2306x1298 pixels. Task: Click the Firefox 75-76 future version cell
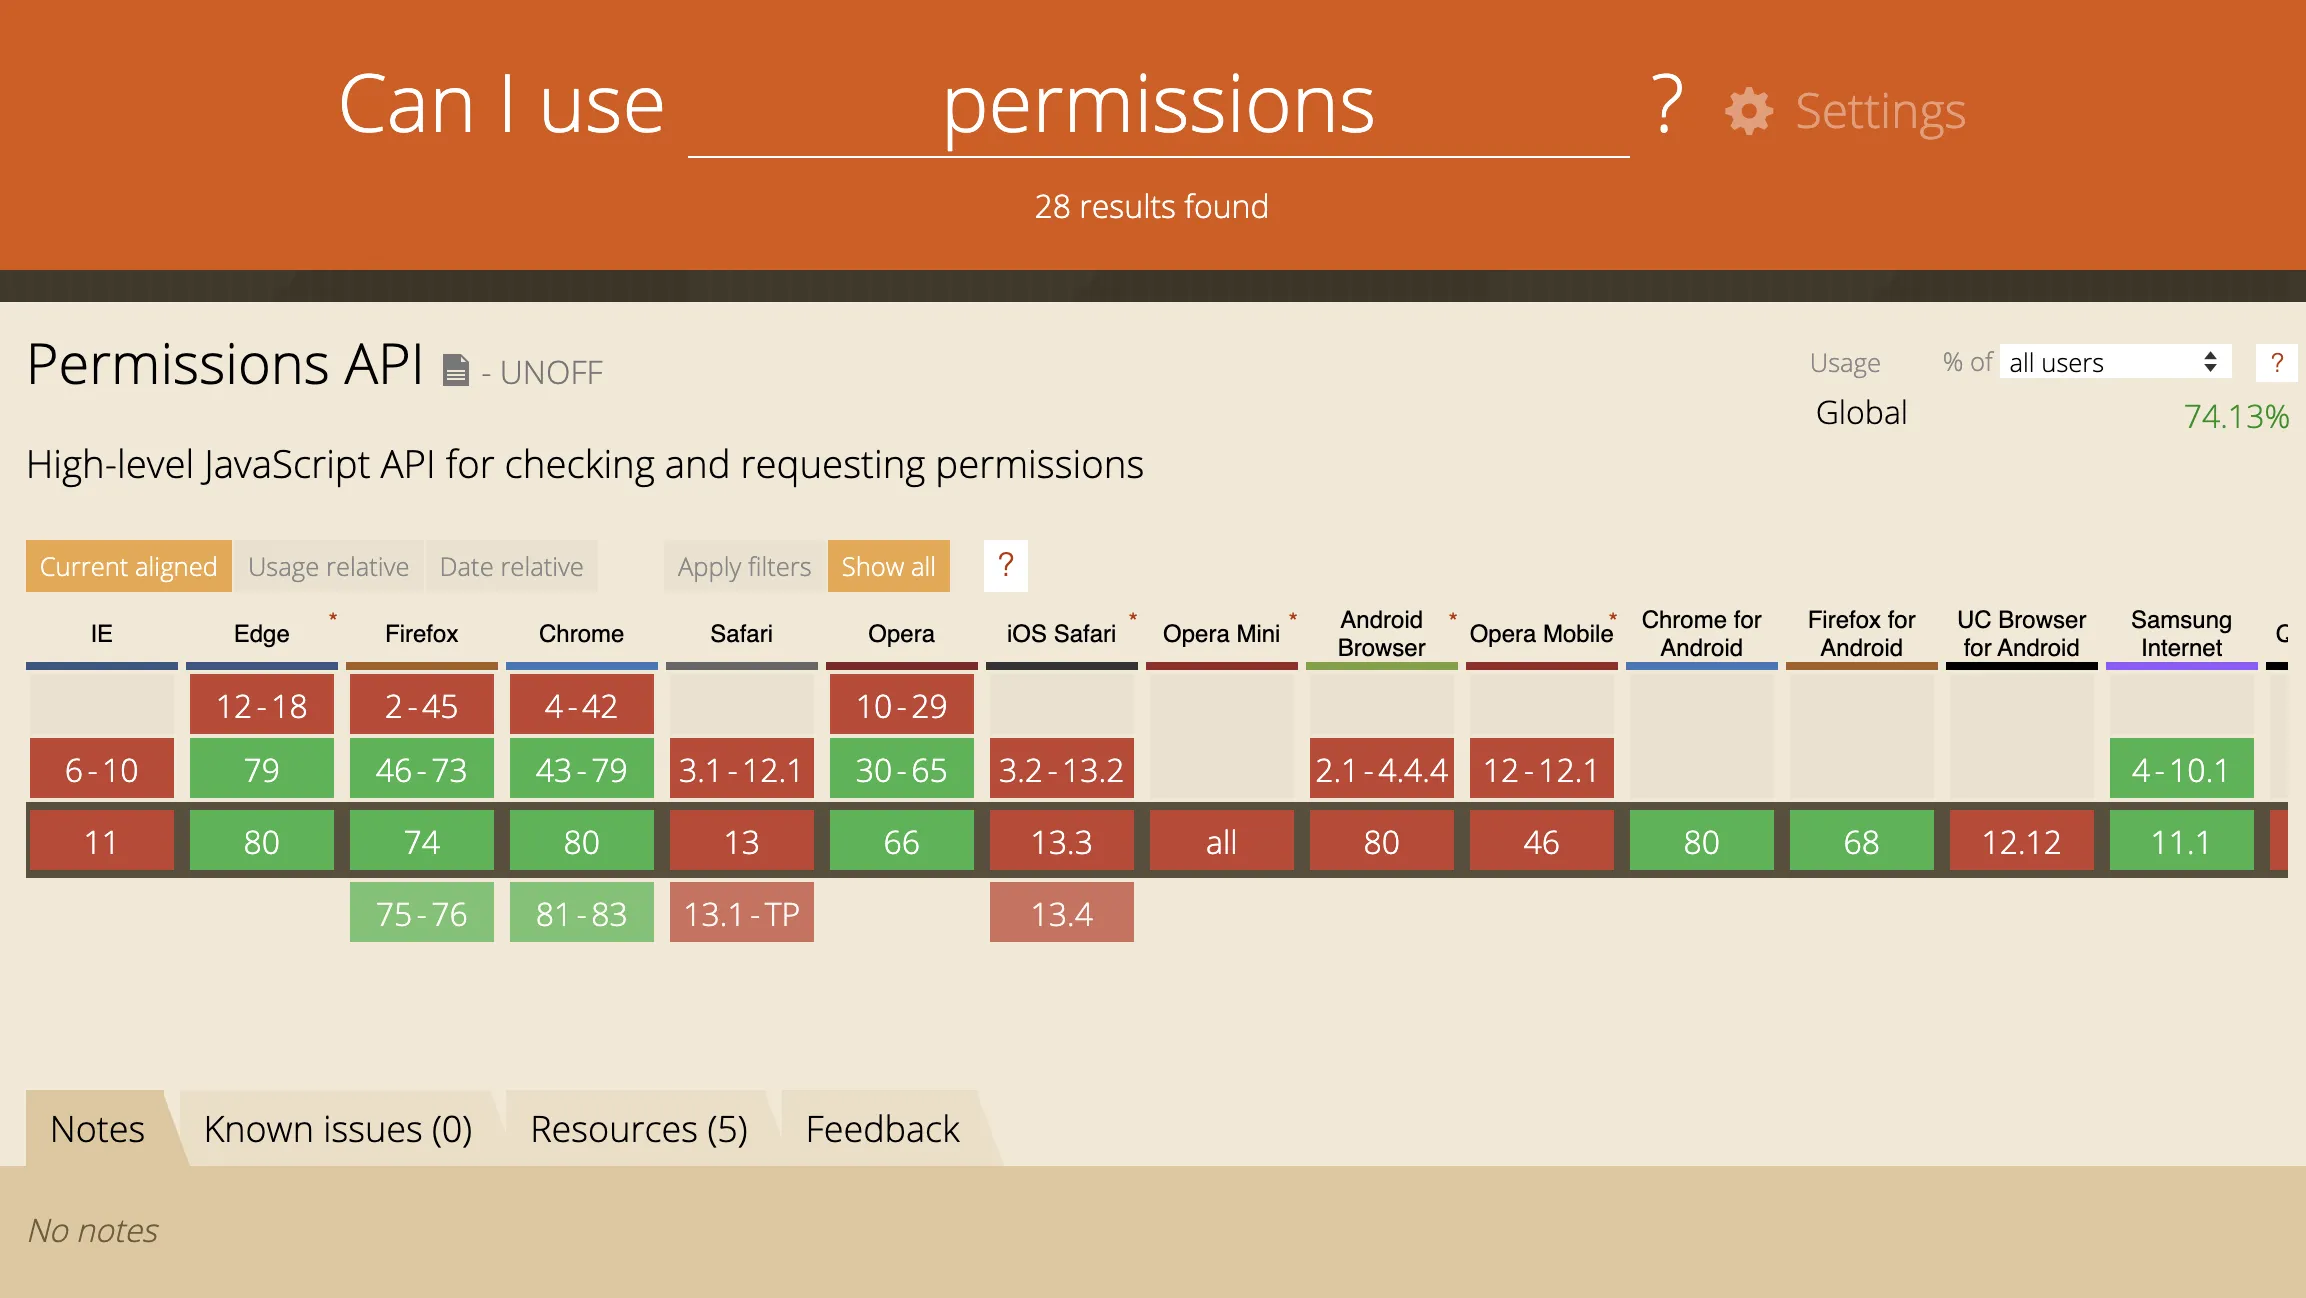tap(422, 913)
